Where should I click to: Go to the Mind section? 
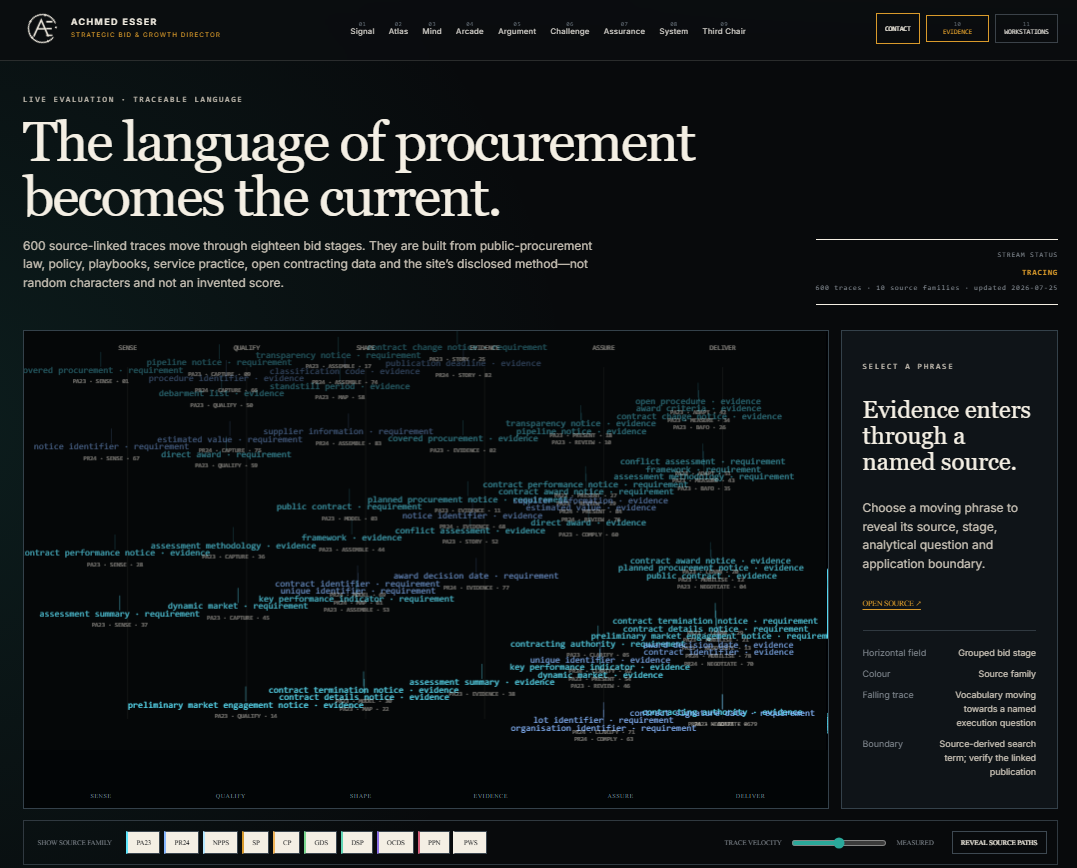[x=432, y=29]
